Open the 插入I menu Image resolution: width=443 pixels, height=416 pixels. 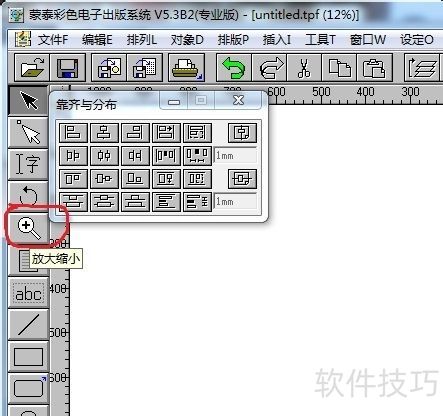coord(277,40)
